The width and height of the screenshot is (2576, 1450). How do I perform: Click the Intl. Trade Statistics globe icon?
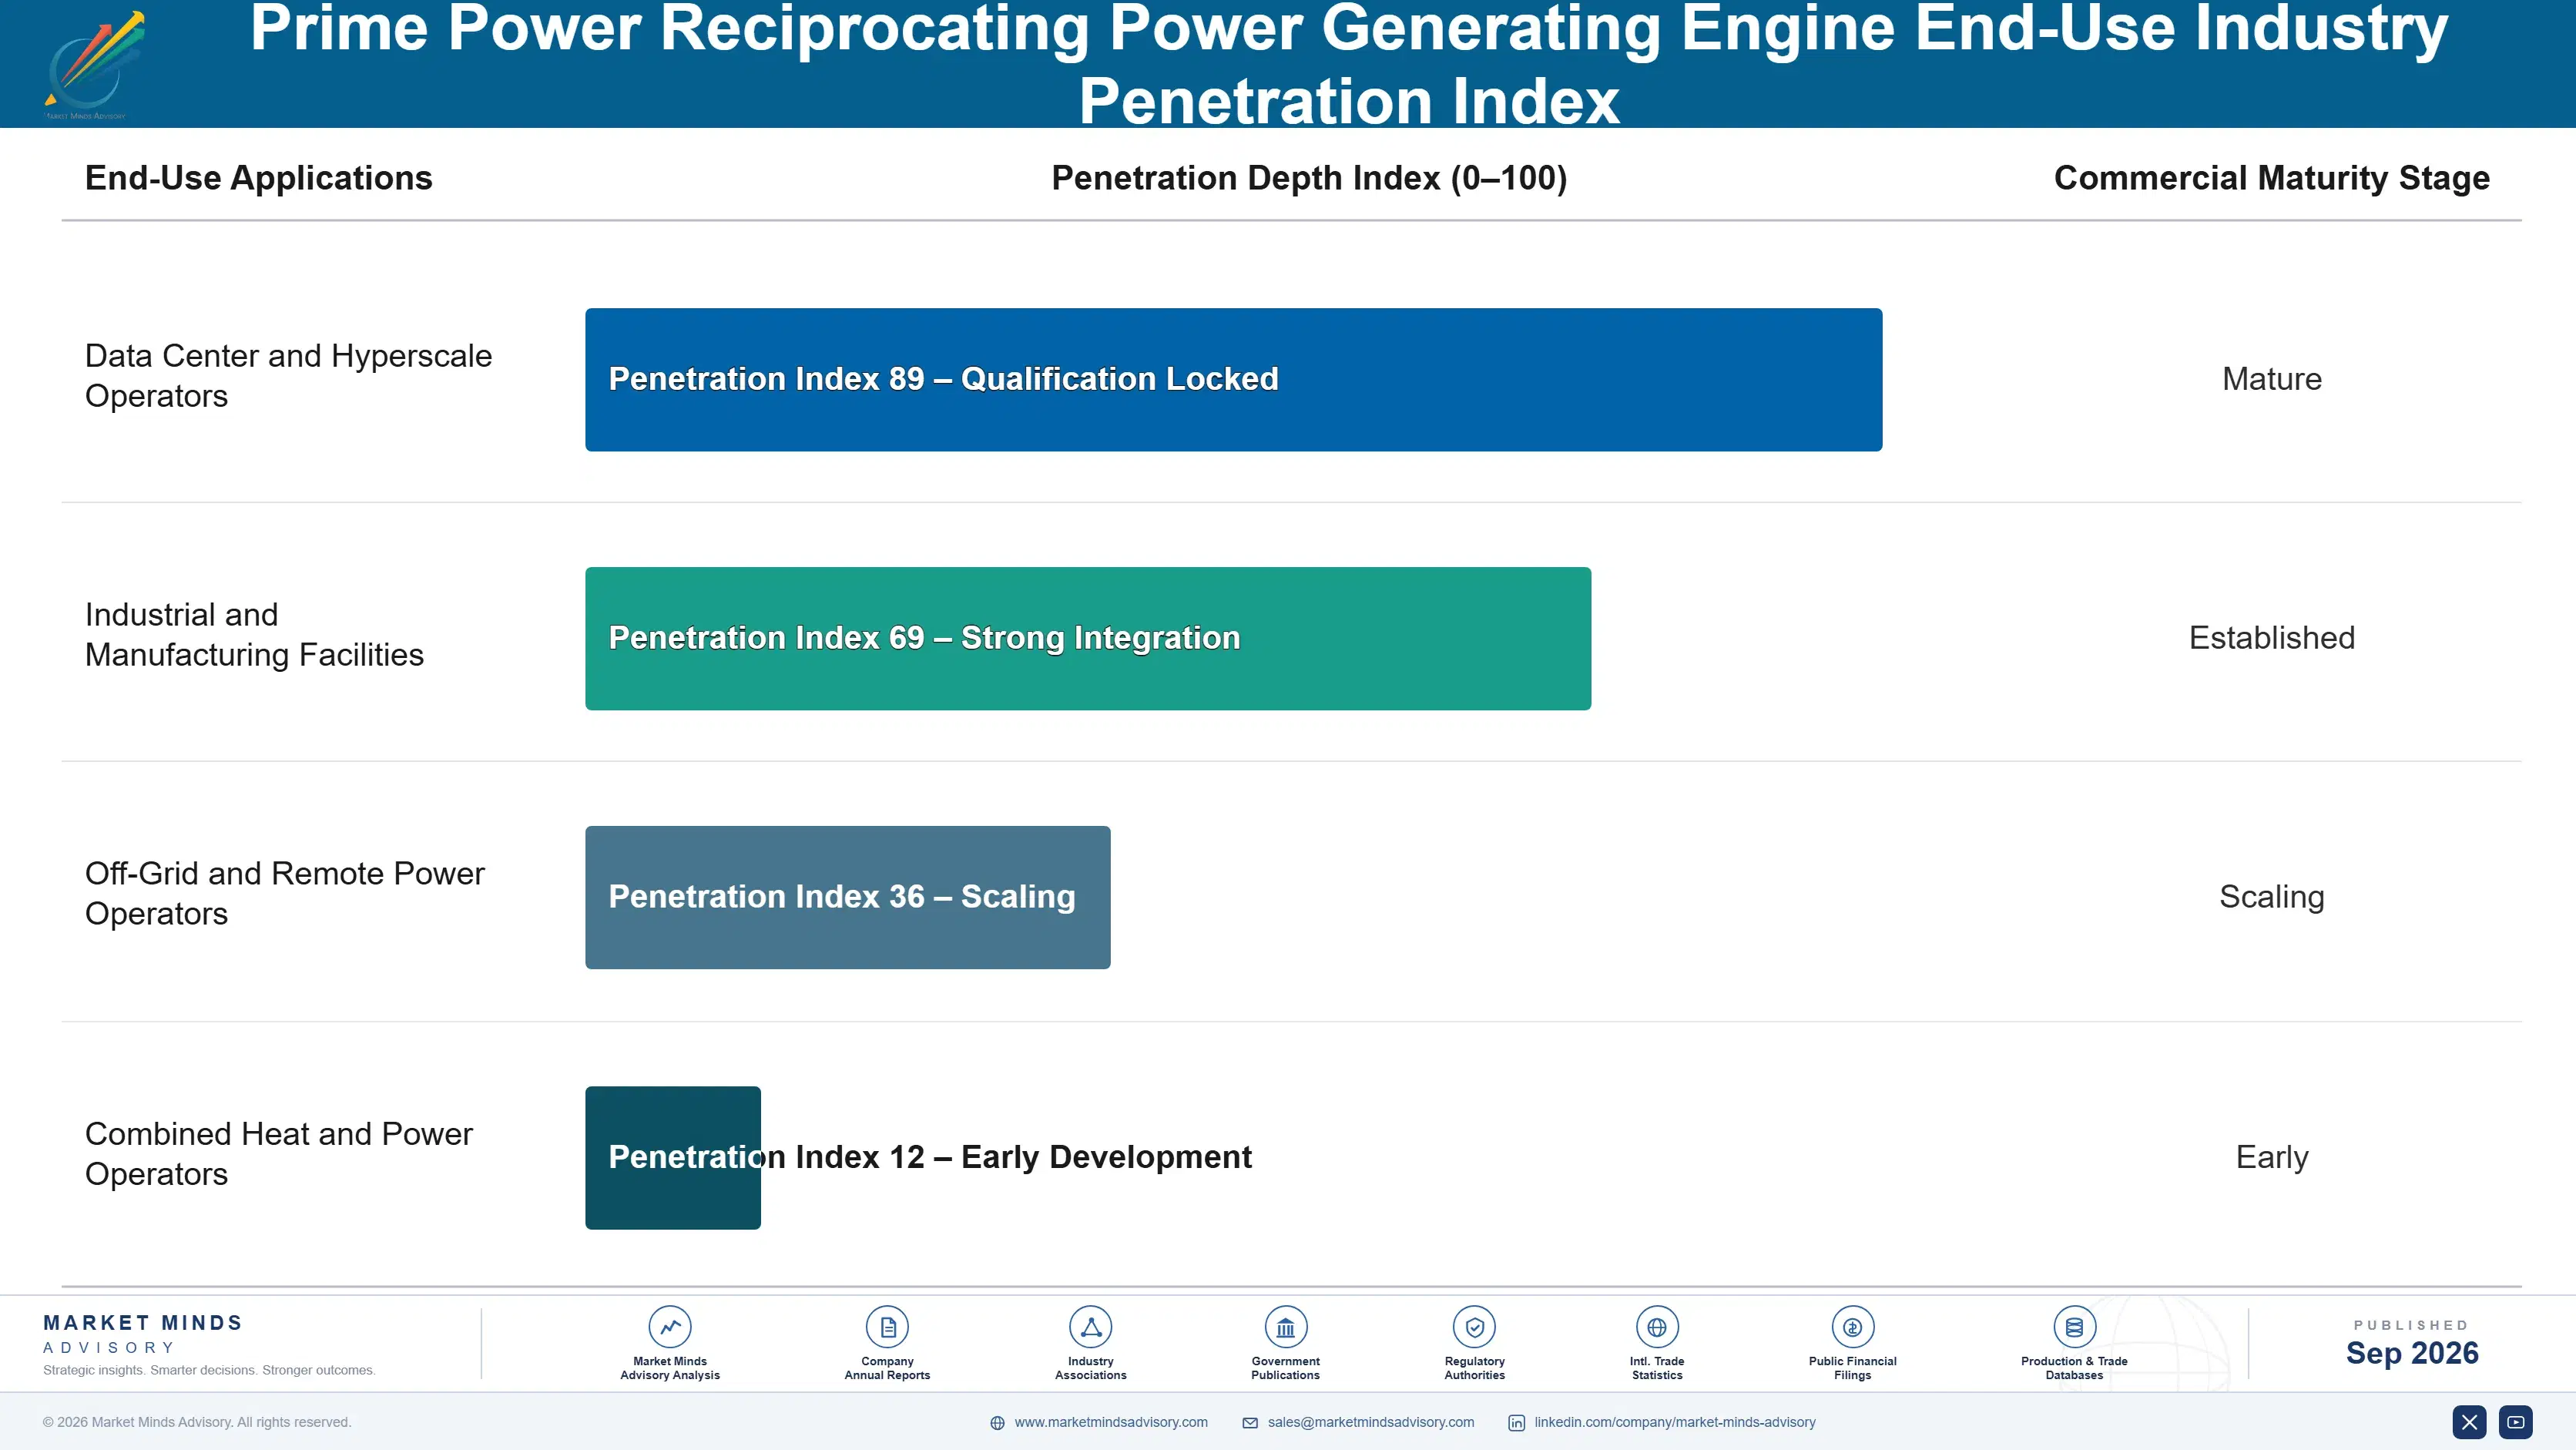coord(1657,1327)
